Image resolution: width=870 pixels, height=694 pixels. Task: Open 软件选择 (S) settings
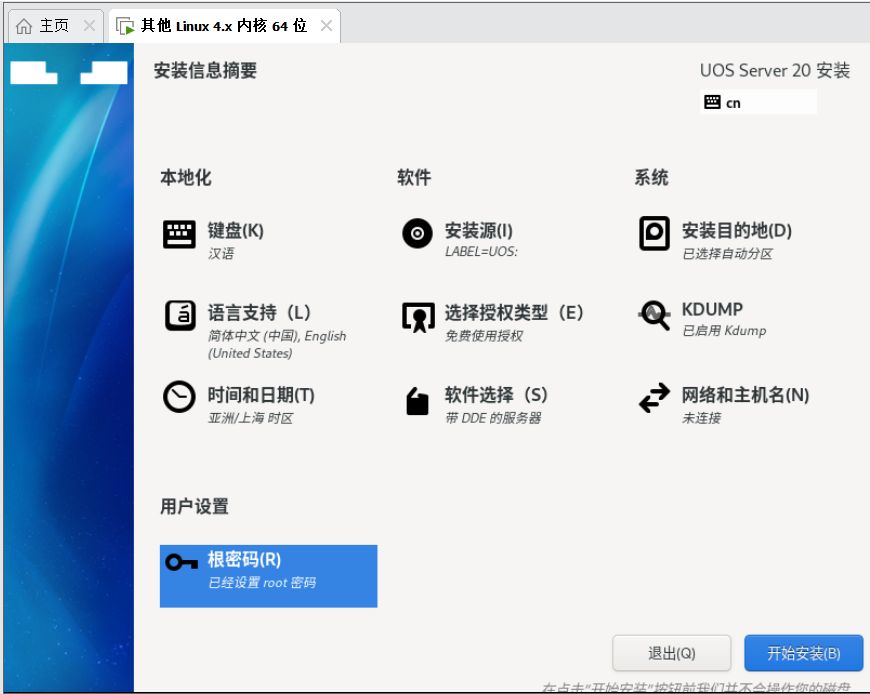496,395
